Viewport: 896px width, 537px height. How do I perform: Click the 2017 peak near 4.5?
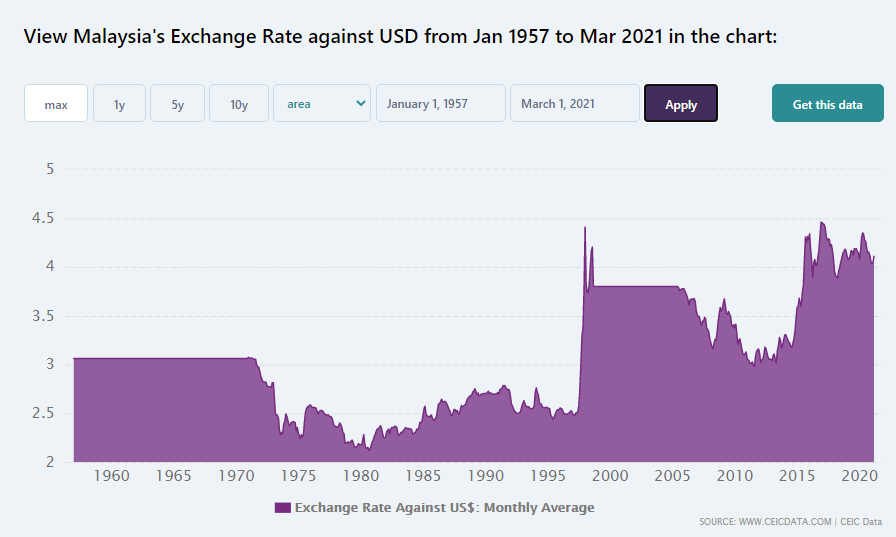tap(822, 223)
